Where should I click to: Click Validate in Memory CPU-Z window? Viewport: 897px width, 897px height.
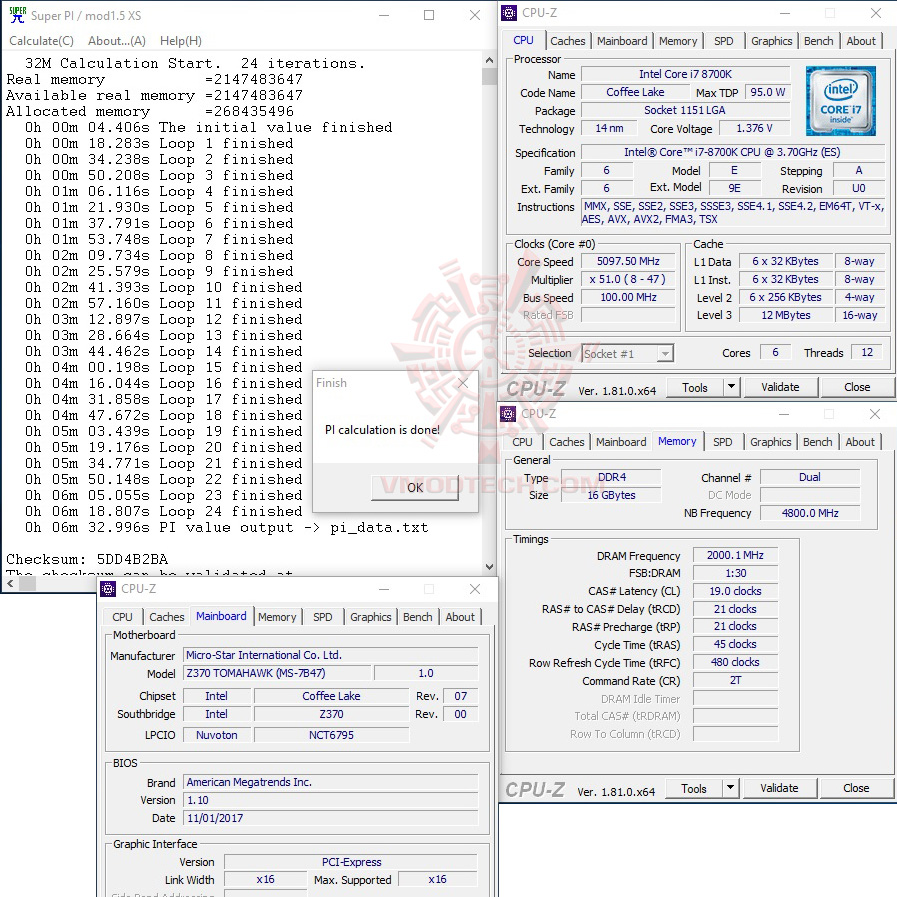[x=779, y=789]
